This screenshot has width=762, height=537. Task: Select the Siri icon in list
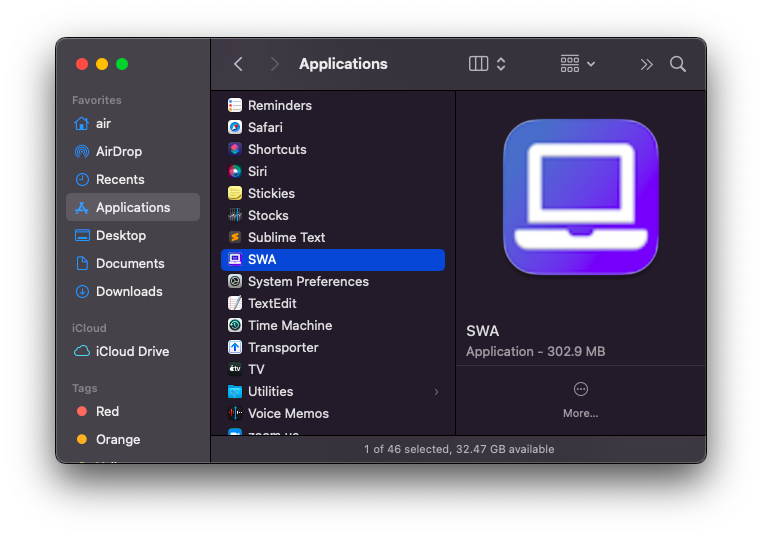pyautogui.click(x=235, y=171)
